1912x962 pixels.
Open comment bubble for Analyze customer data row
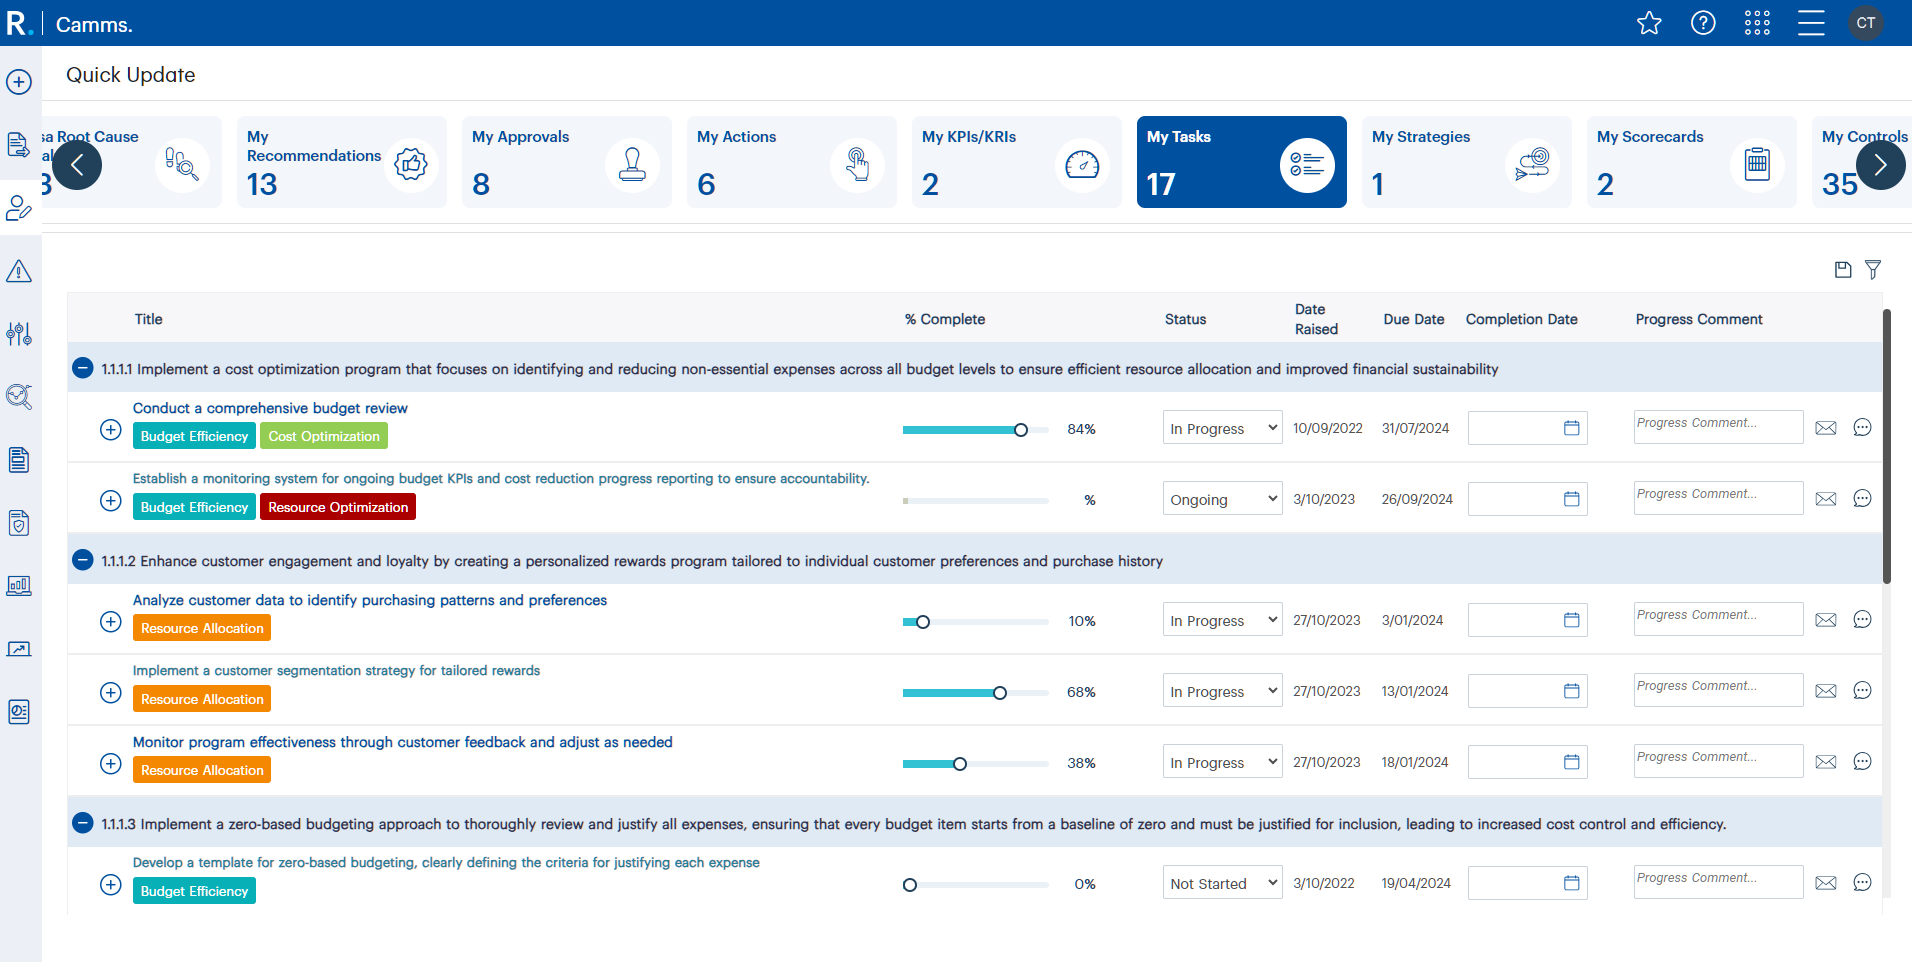pos(1862,620)
